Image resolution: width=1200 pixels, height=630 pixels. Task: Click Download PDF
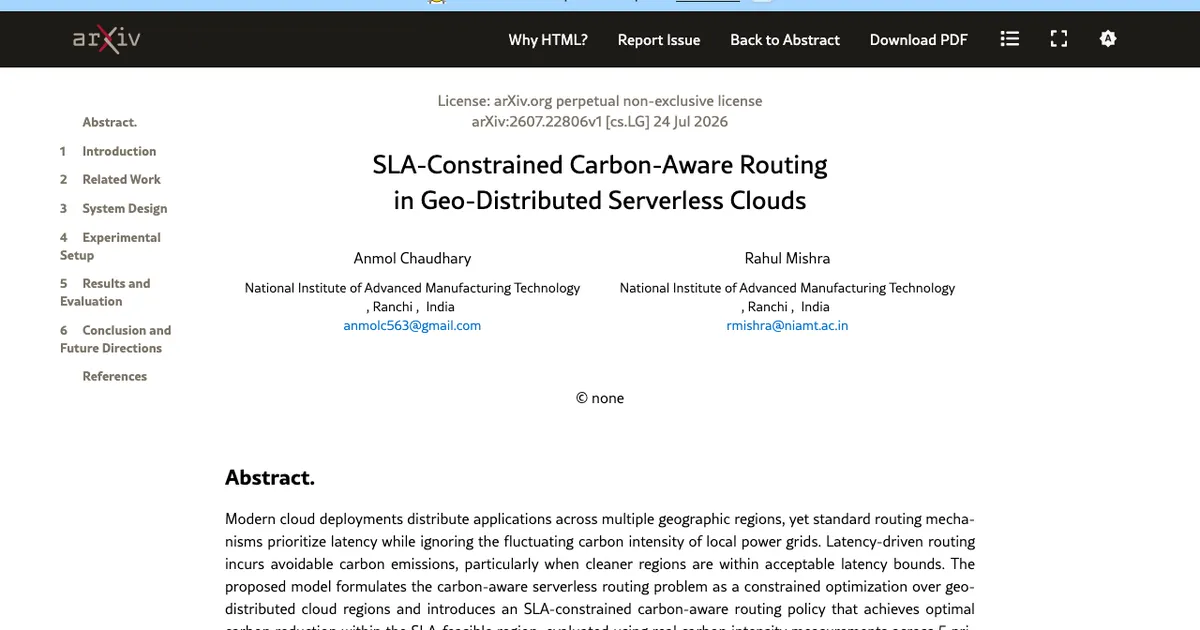919,40
